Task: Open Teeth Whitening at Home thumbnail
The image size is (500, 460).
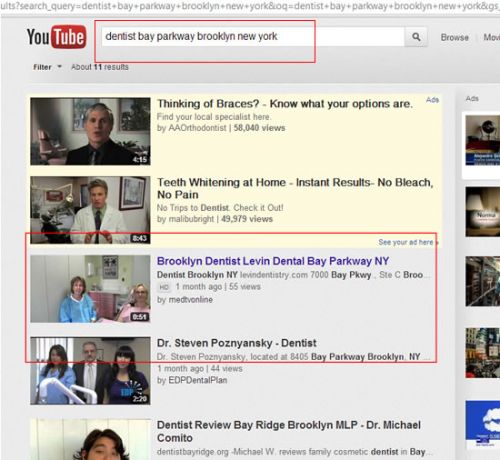Action: 90,210
